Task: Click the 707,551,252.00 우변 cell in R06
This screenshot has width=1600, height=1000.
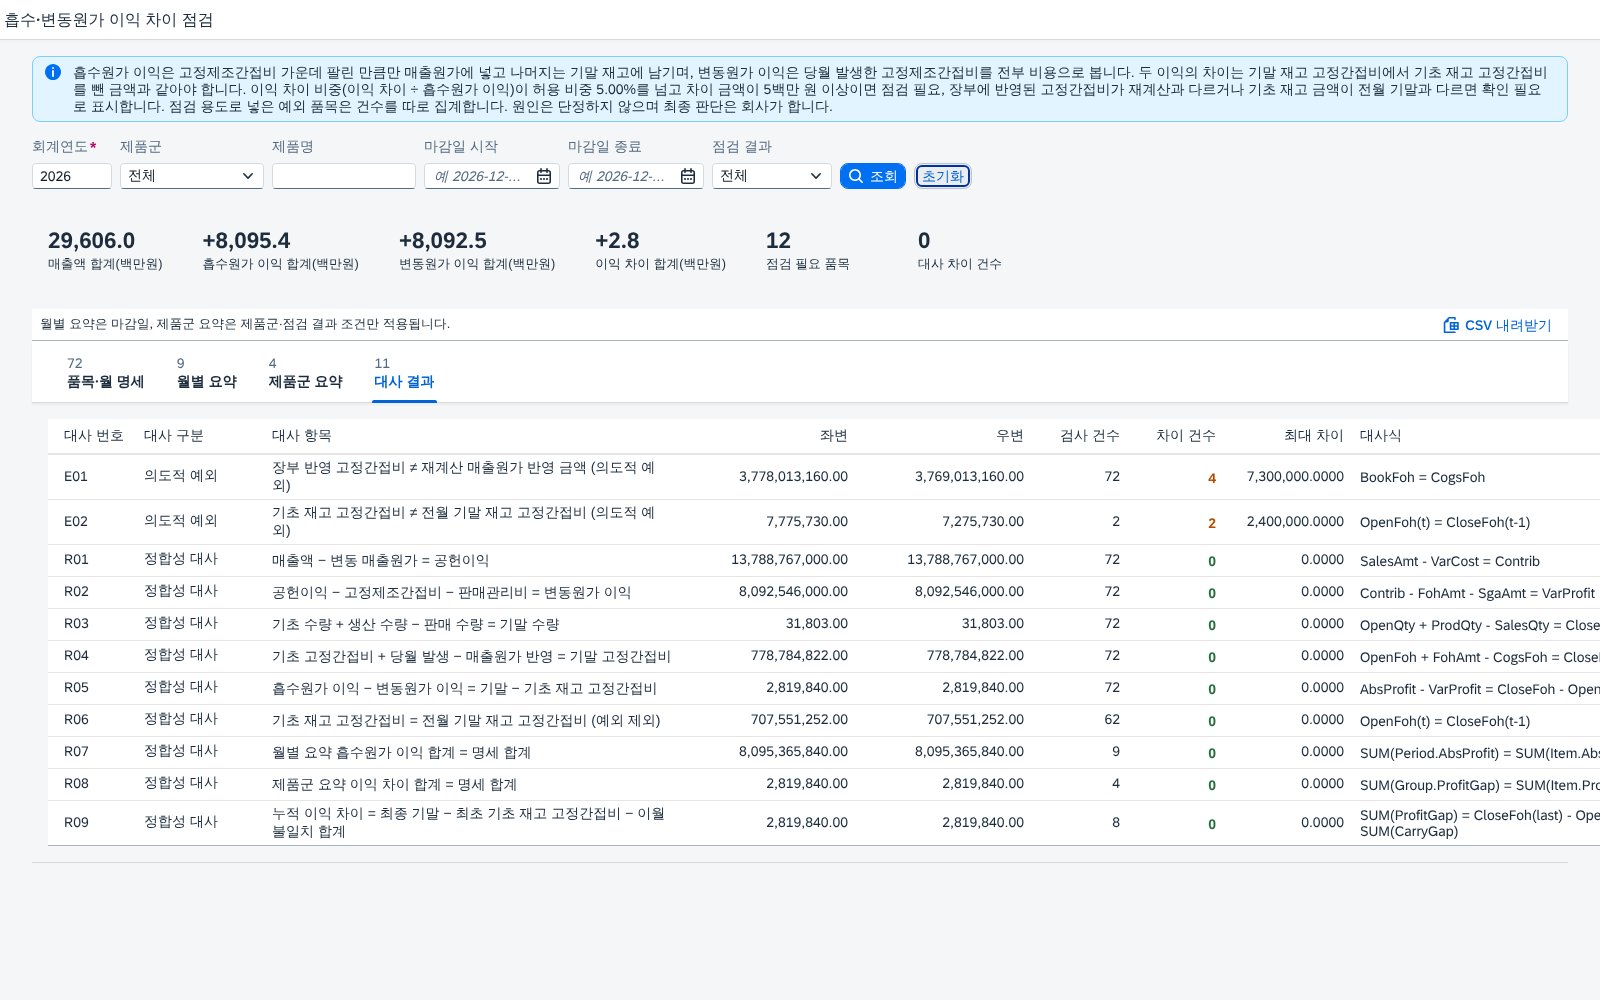Action: coord(975,720)
